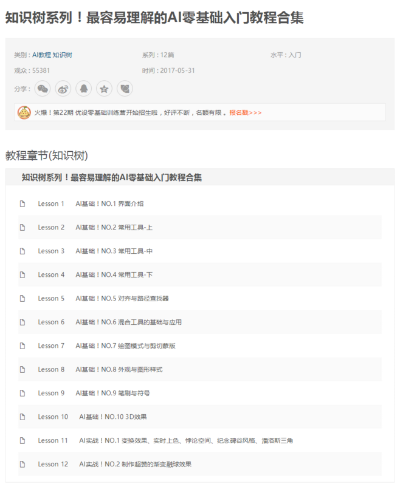Open lesson title AI基础！NO.7
Viewport: 400px width, 487px height.
click(x=125, y=346)
